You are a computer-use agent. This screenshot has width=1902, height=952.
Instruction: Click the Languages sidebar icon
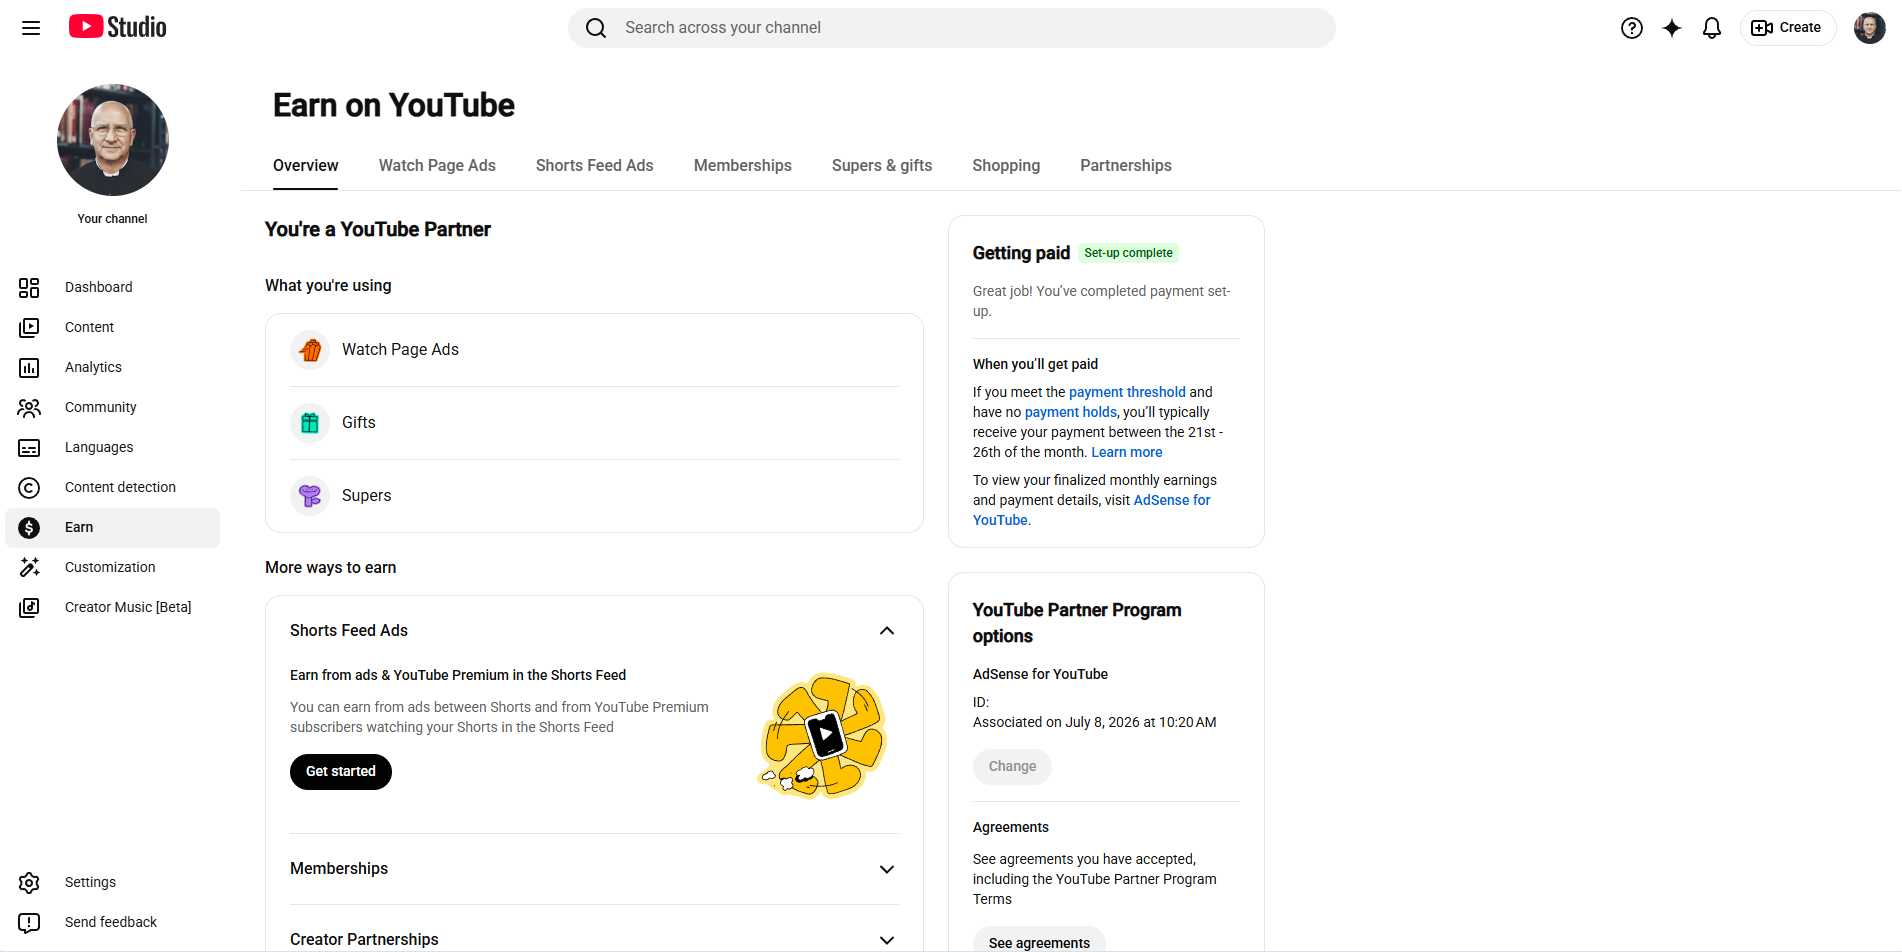pyautogui.click(x=29, y=448)
